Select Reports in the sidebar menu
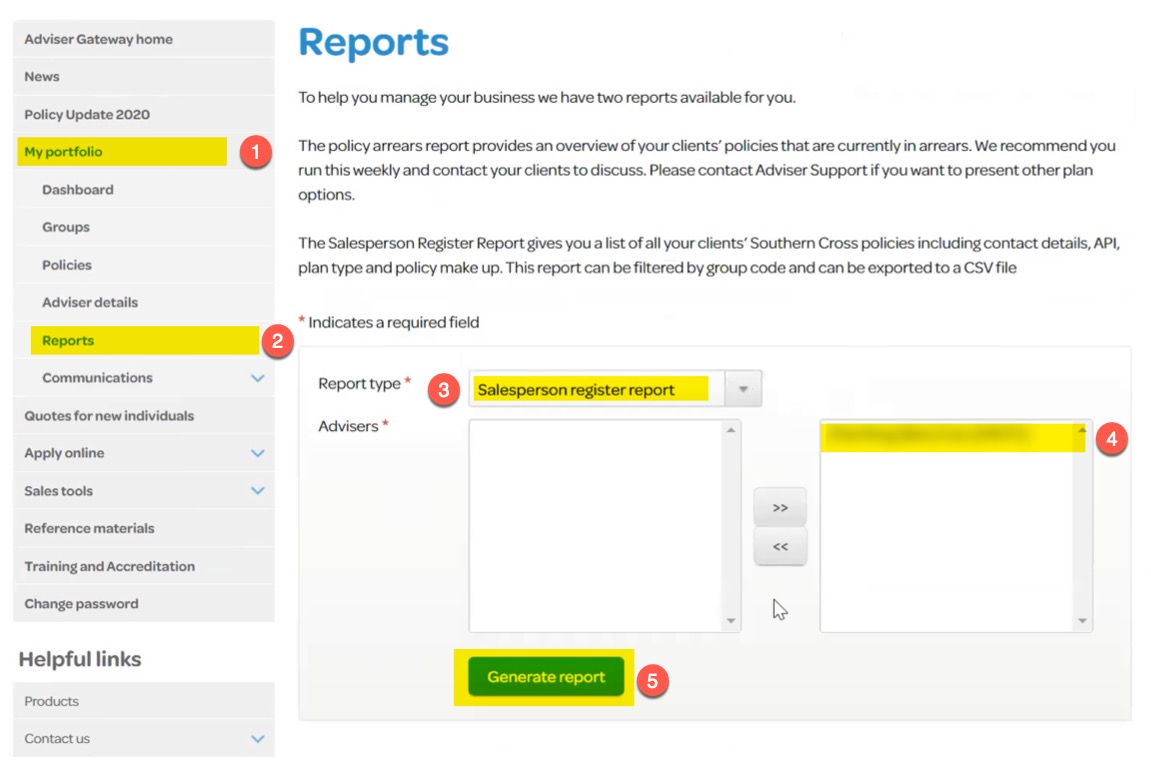The height and width of the screenshot is (768, 1151). click(68, 341)
